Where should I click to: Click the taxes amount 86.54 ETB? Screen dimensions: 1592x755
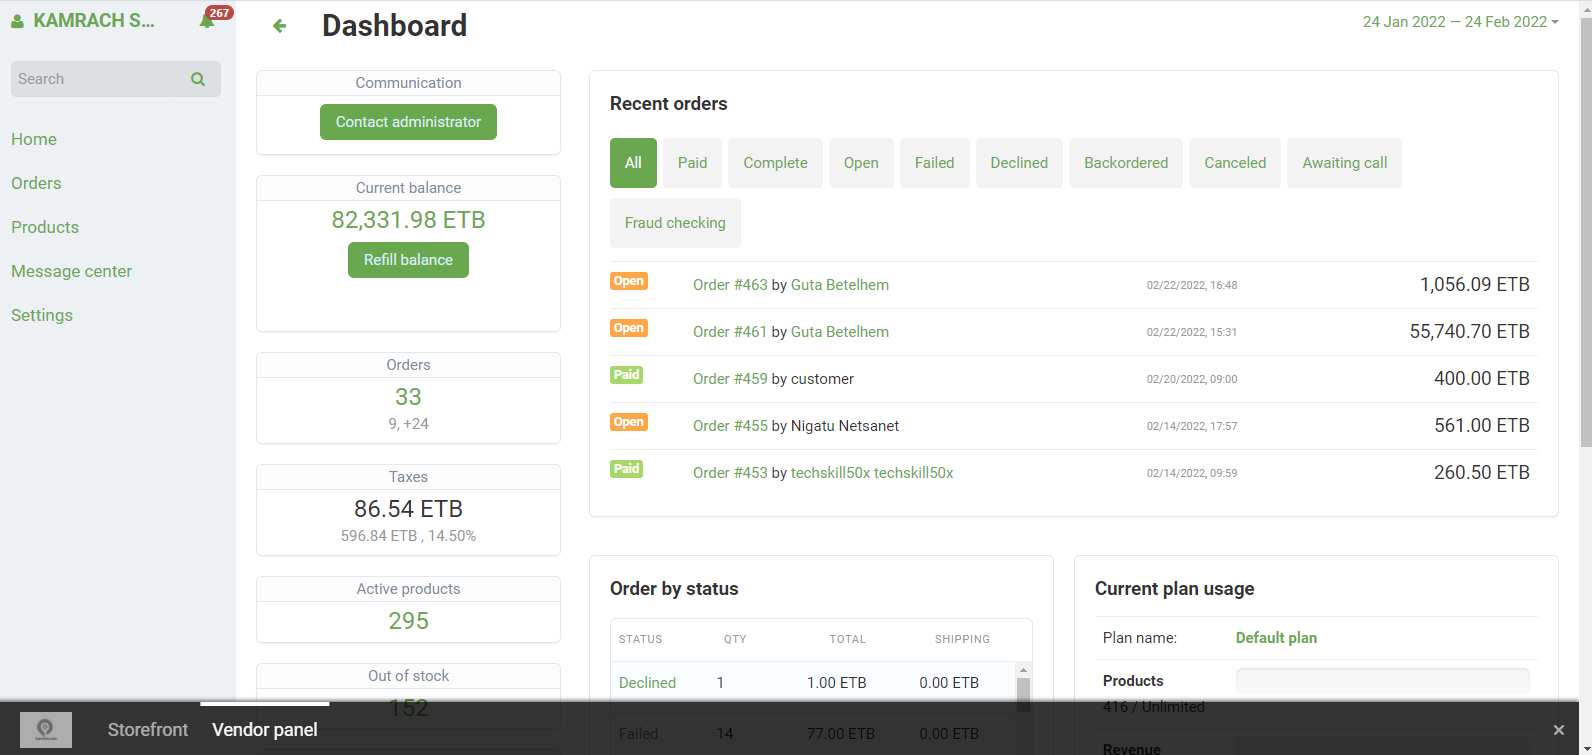point(408,509)
